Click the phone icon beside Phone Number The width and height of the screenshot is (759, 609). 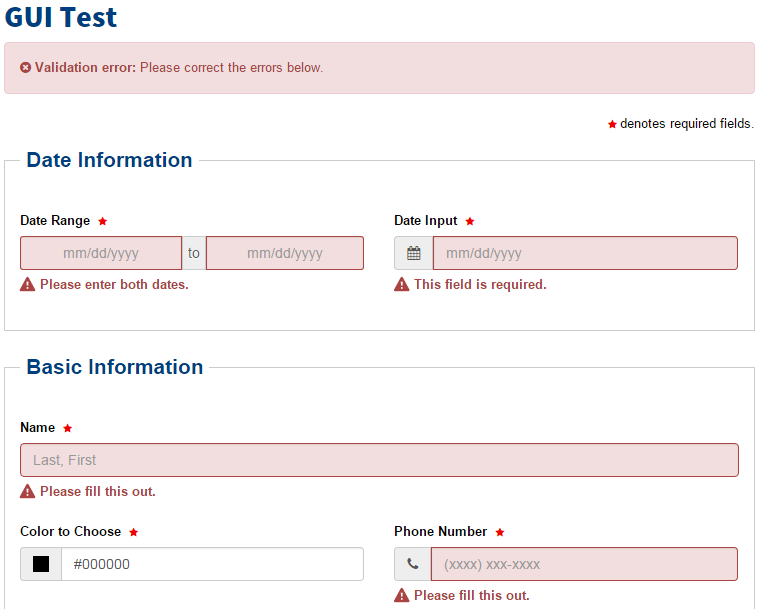[412, 564]
